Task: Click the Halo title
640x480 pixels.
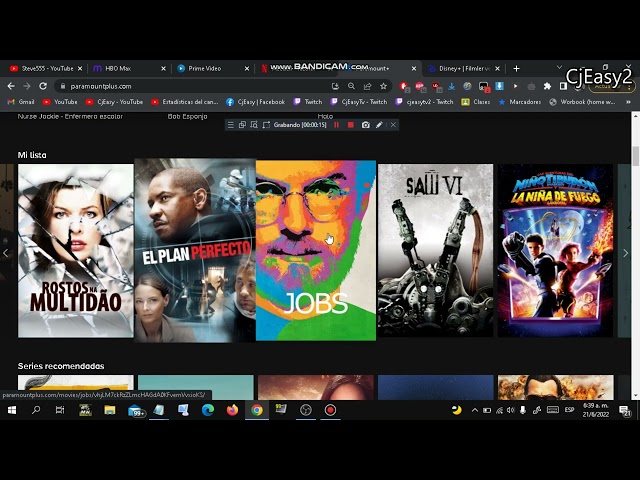Action: pyautogui.click(x=325, y=116)
